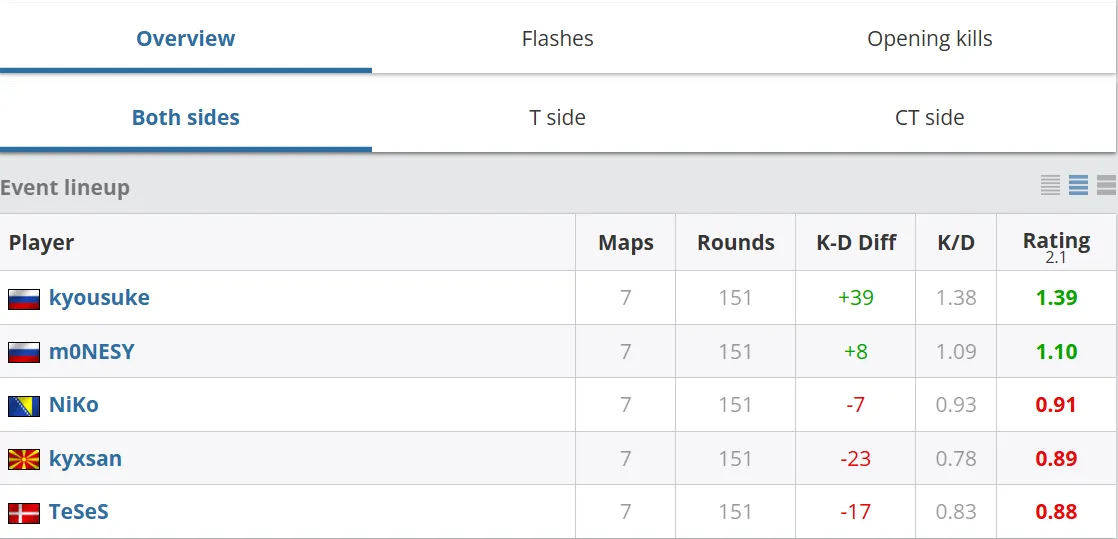Sort table by Rating 2.1 column

tap(1056, 246)
